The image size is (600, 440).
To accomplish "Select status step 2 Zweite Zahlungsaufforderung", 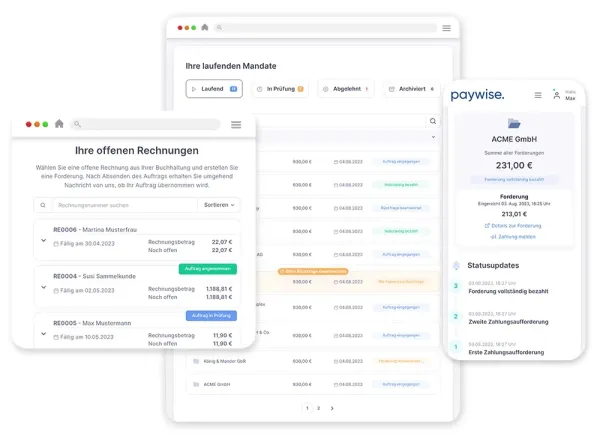I will pyautogui.click(x=508, y=322).
